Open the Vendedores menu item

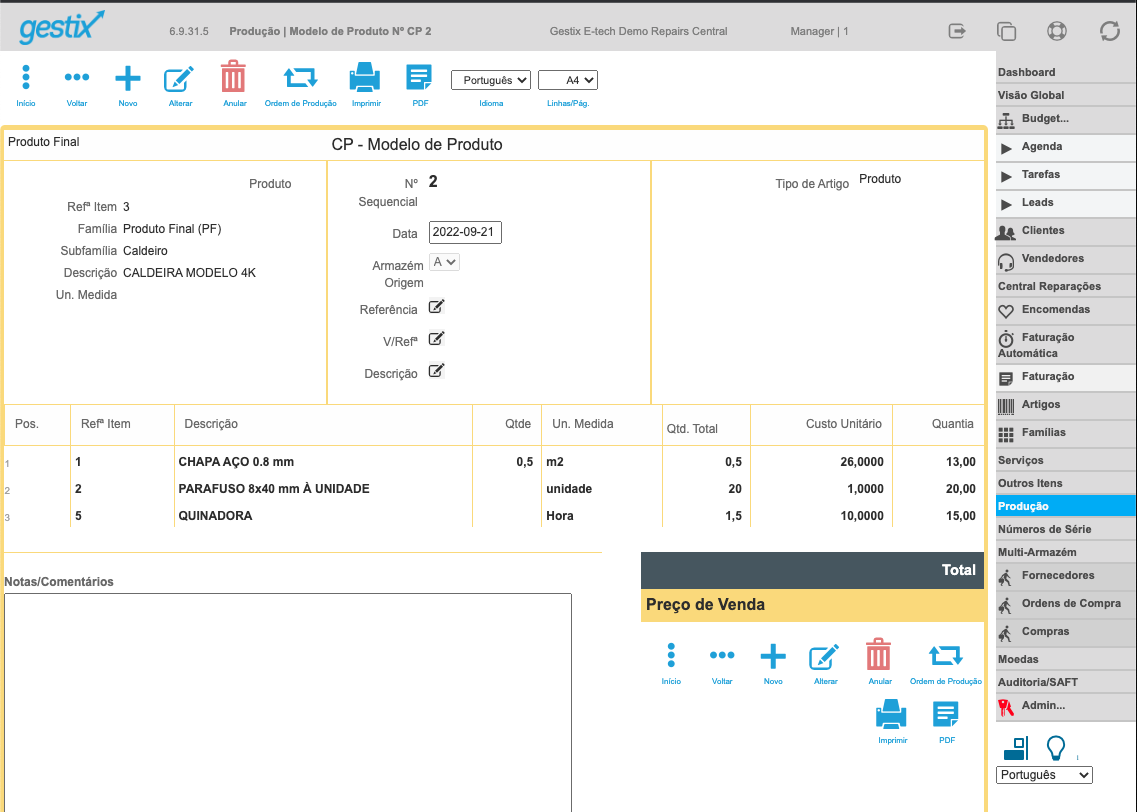(x=1065, y=259)
